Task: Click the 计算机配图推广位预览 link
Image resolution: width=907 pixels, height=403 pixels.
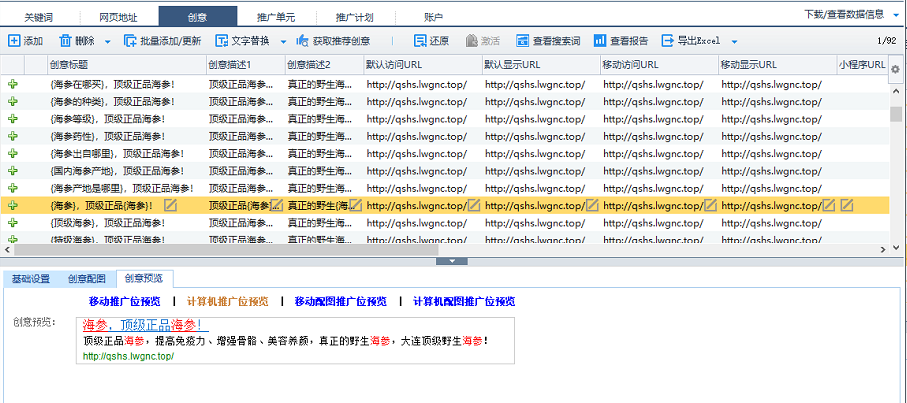Action: click(464, 301)
